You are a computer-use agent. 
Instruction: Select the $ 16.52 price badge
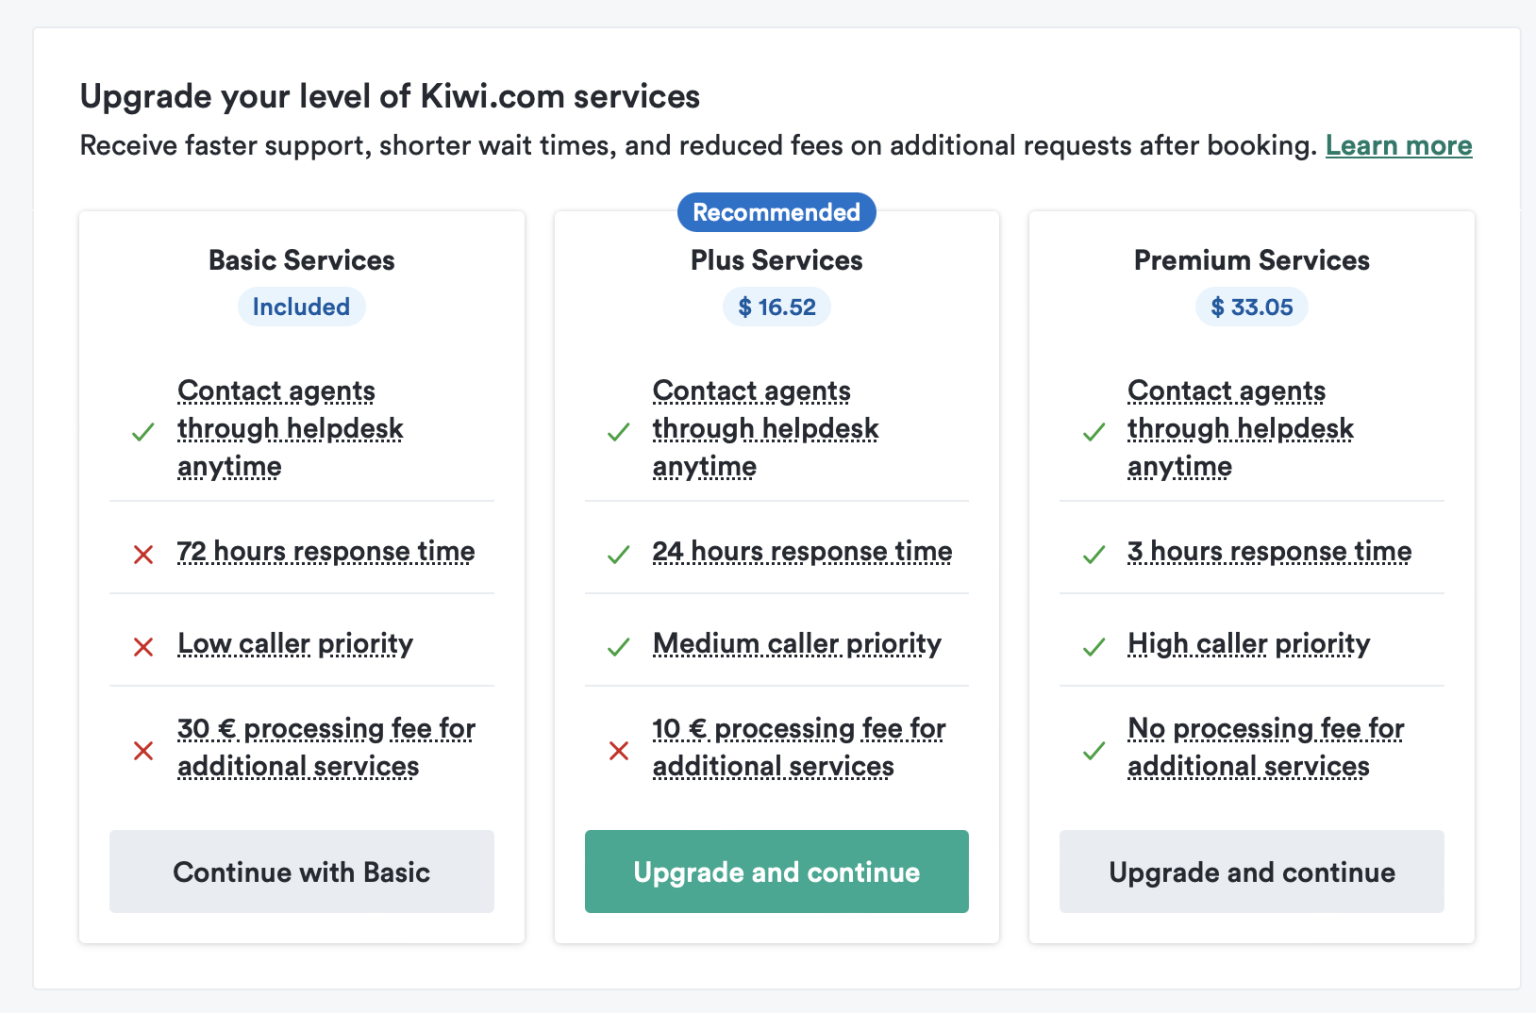click(x=776, y=307)
